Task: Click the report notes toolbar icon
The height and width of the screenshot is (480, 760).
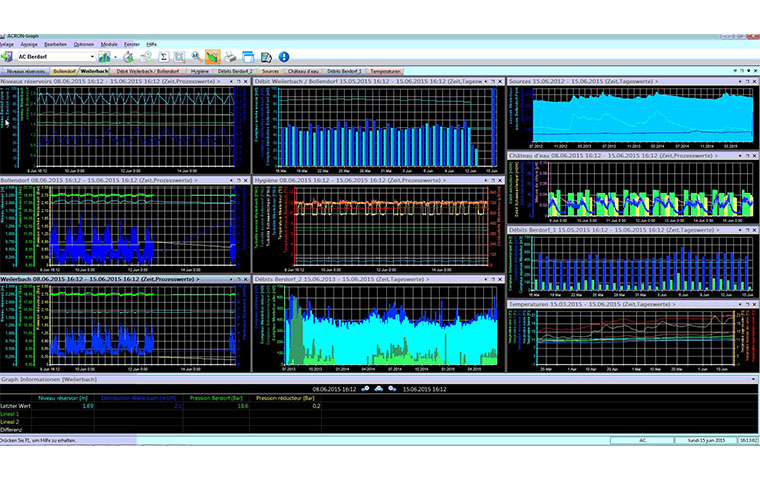Action: click(266, 57)
